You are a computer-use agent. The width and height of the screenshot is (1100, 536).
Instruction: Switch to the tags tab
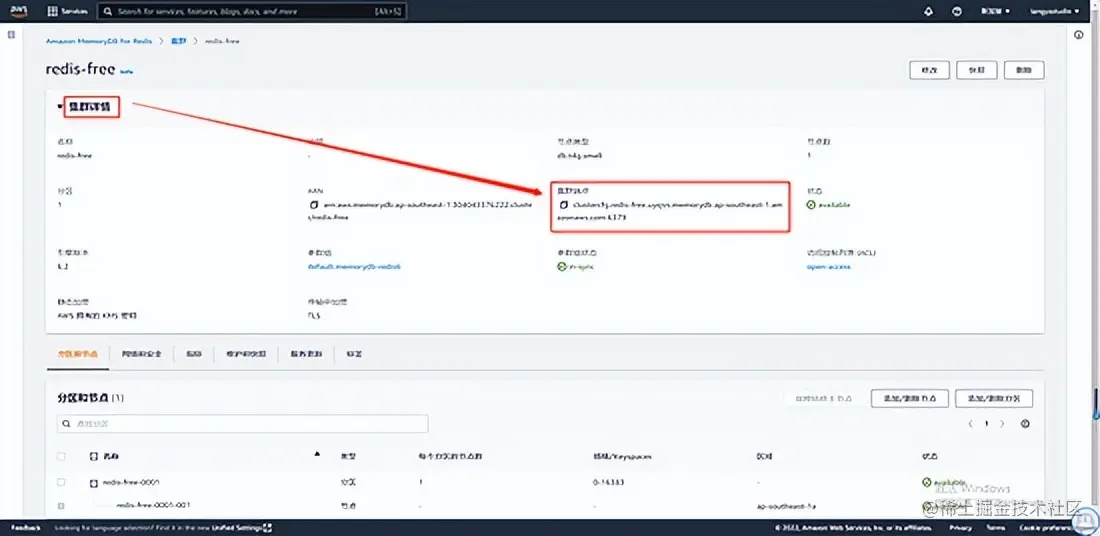[x=354, y=354]
